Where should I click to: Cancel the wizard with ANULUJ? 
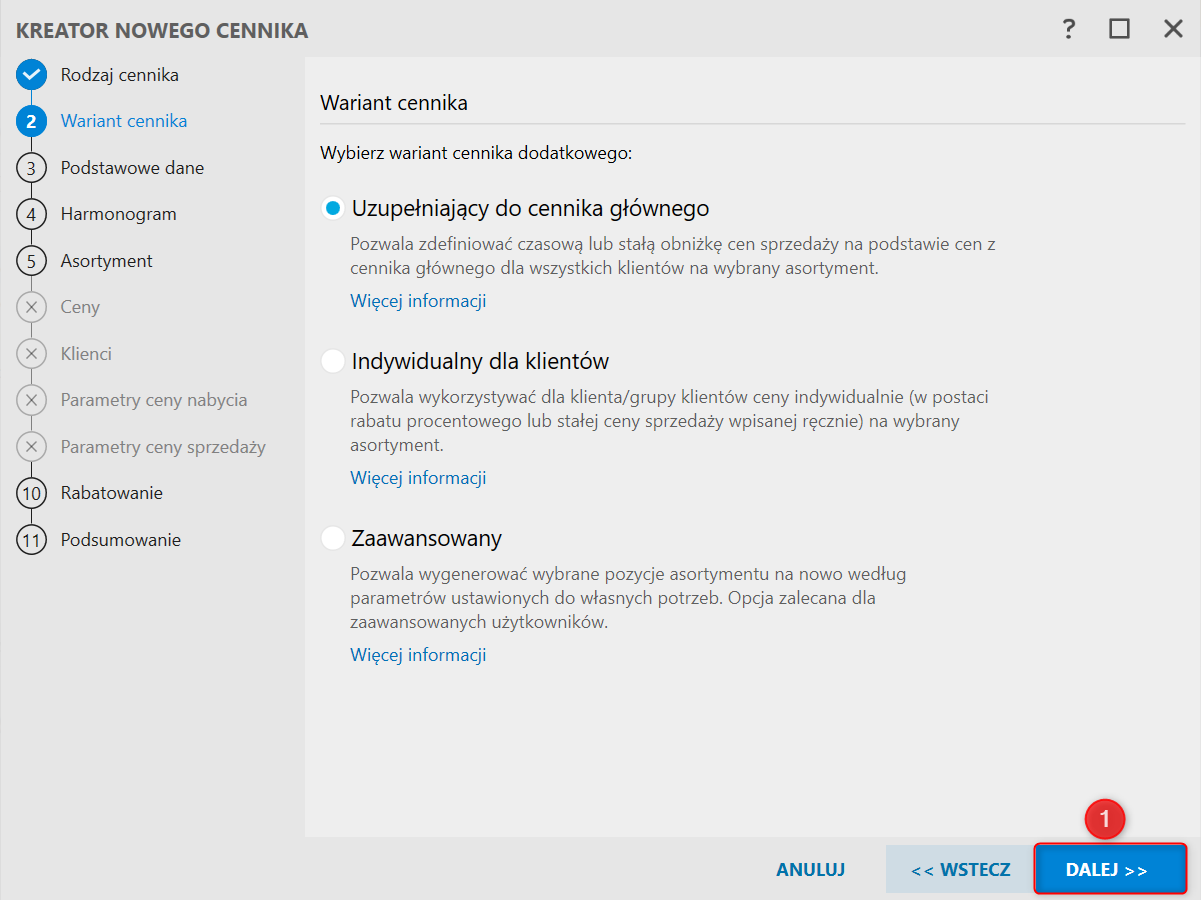point(810,869)
